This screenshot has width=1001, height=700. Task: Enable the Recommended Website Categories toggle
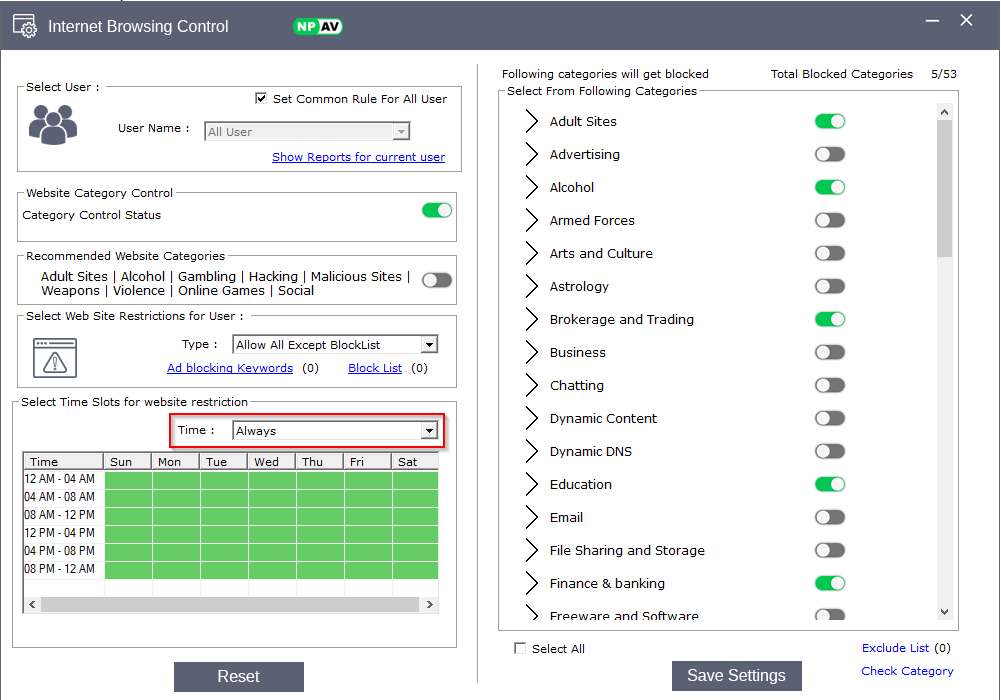pyautogui.click(x=437, y=280)
